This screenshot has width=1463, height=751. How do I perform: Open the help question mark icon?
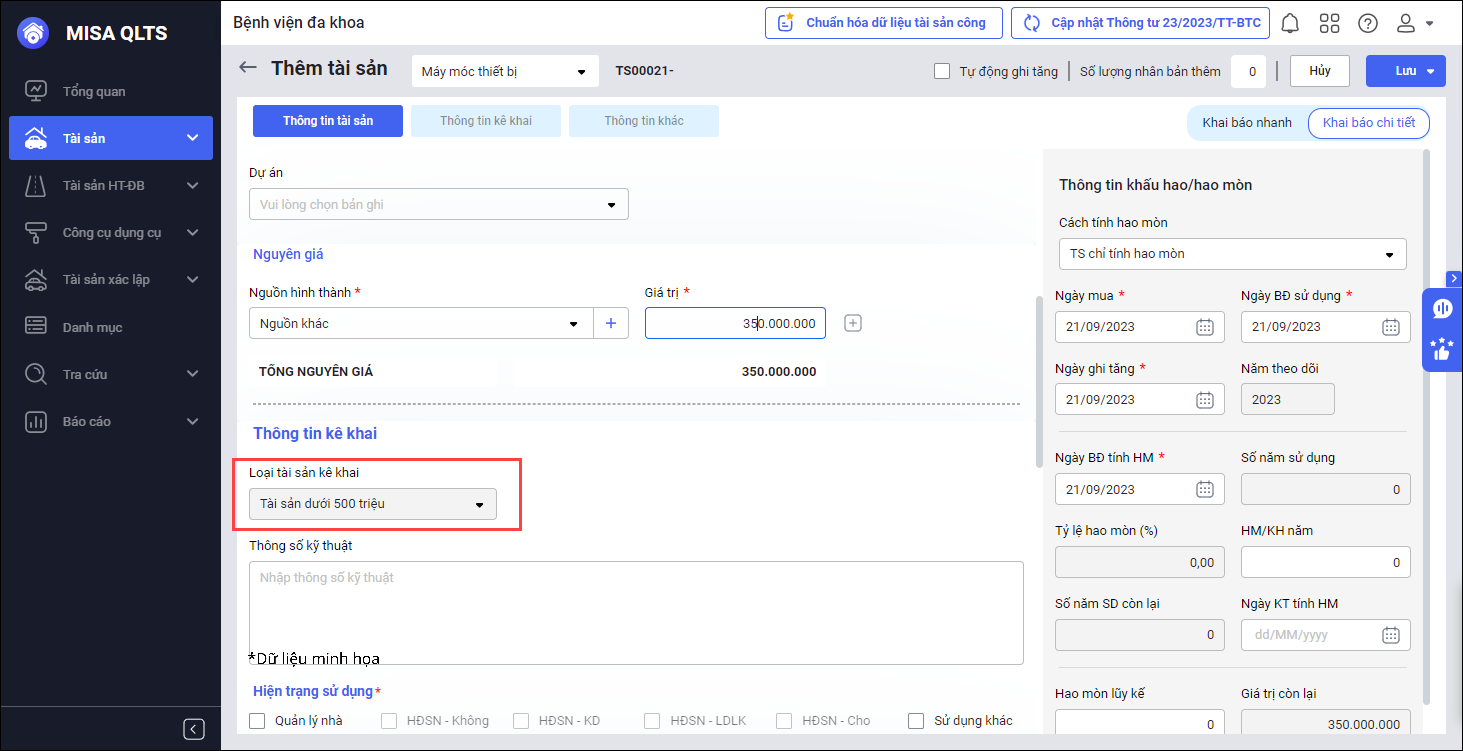point(1367,23)
